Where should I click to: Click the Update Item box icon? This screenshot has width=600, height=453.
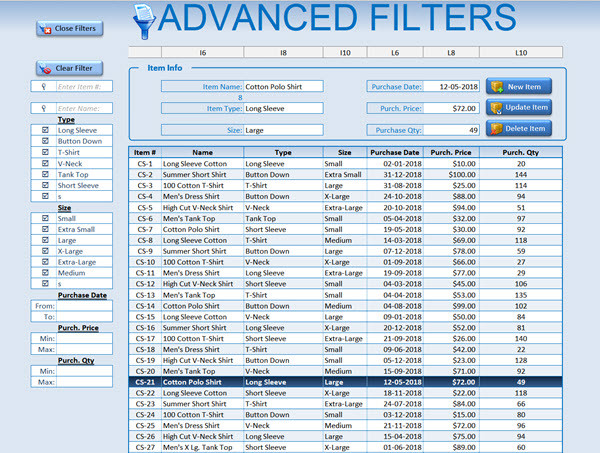[x=497, y=107]
